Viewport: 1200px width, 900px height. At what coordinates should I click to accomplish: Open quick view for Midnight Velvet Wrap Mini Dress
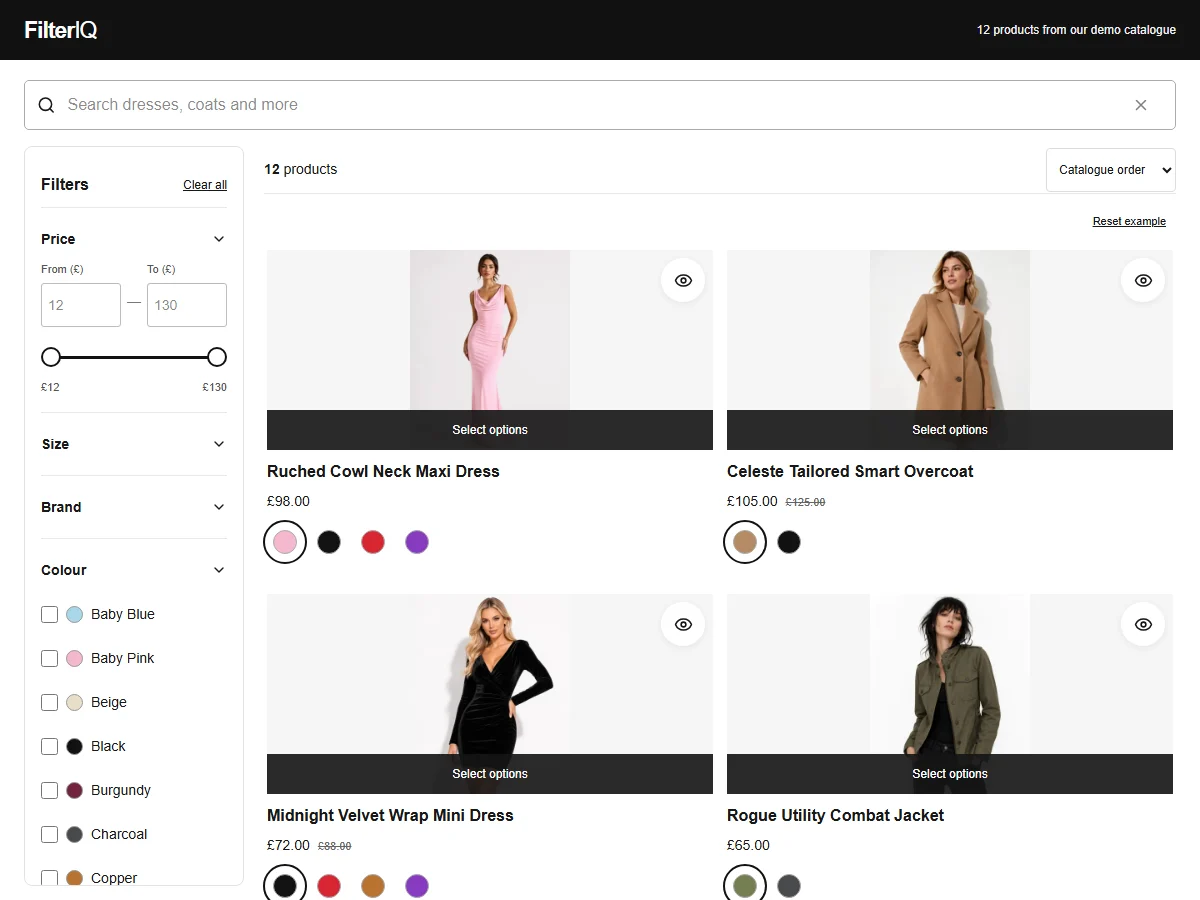tap(683, 624)
